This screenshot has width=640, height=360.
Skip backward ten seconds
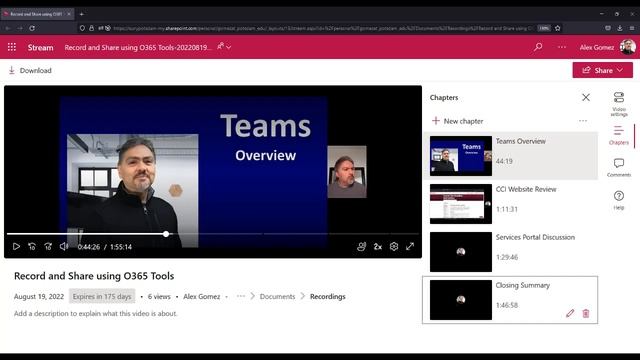point(32,247)
